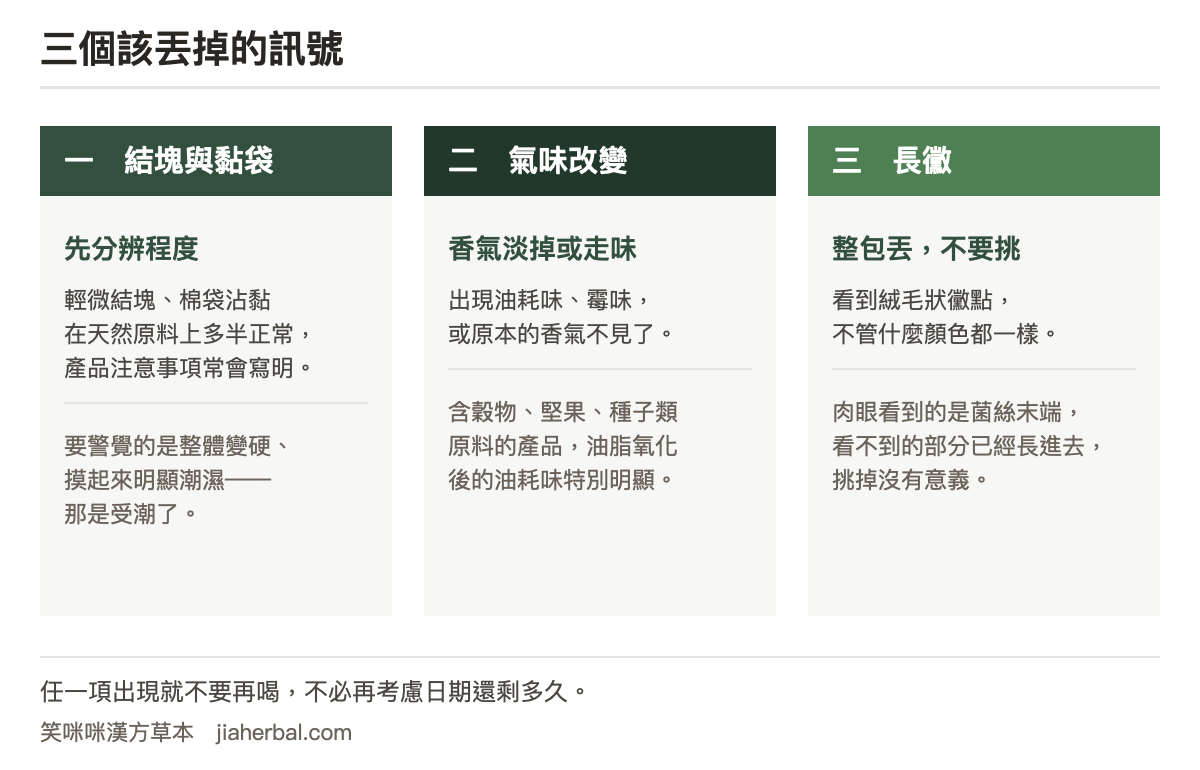This screenshot has height=770, width=1200.
Task: Click the line 產品注意事項常會寫明。
Action: [x=190, y=367]
